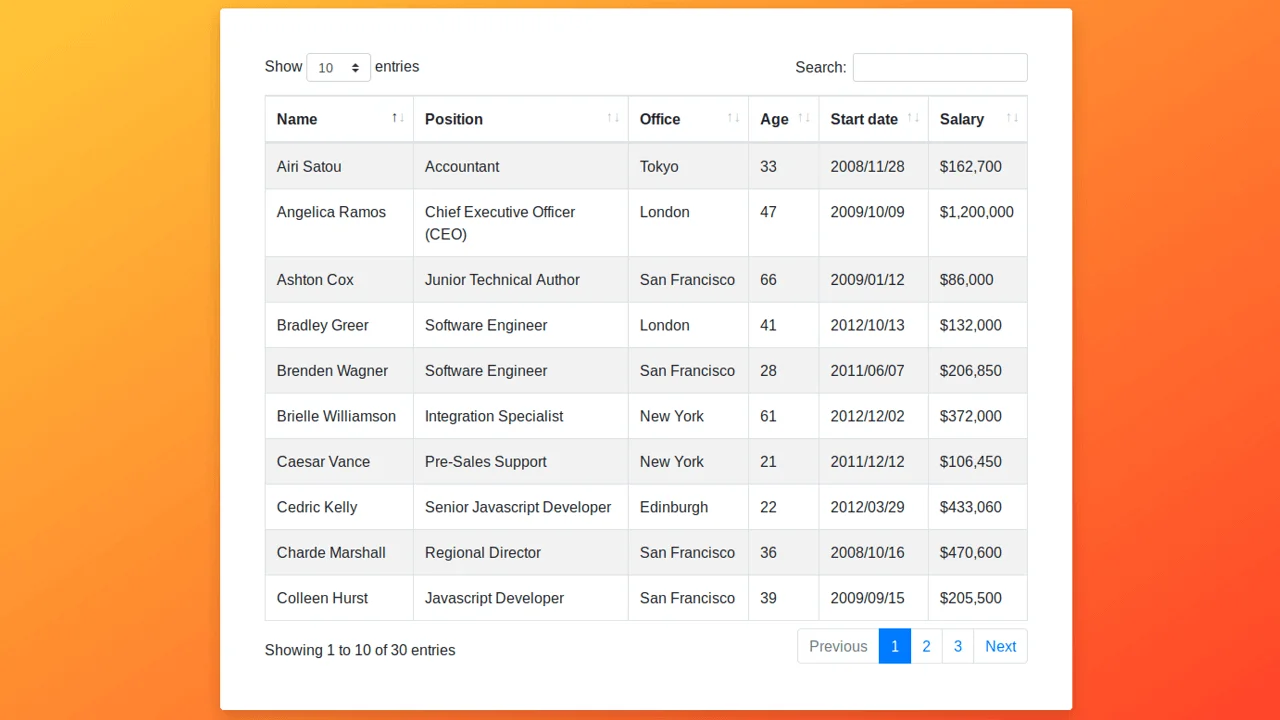Jump to page 3
Screen dimensions: 1280x720
pos(958,646)
